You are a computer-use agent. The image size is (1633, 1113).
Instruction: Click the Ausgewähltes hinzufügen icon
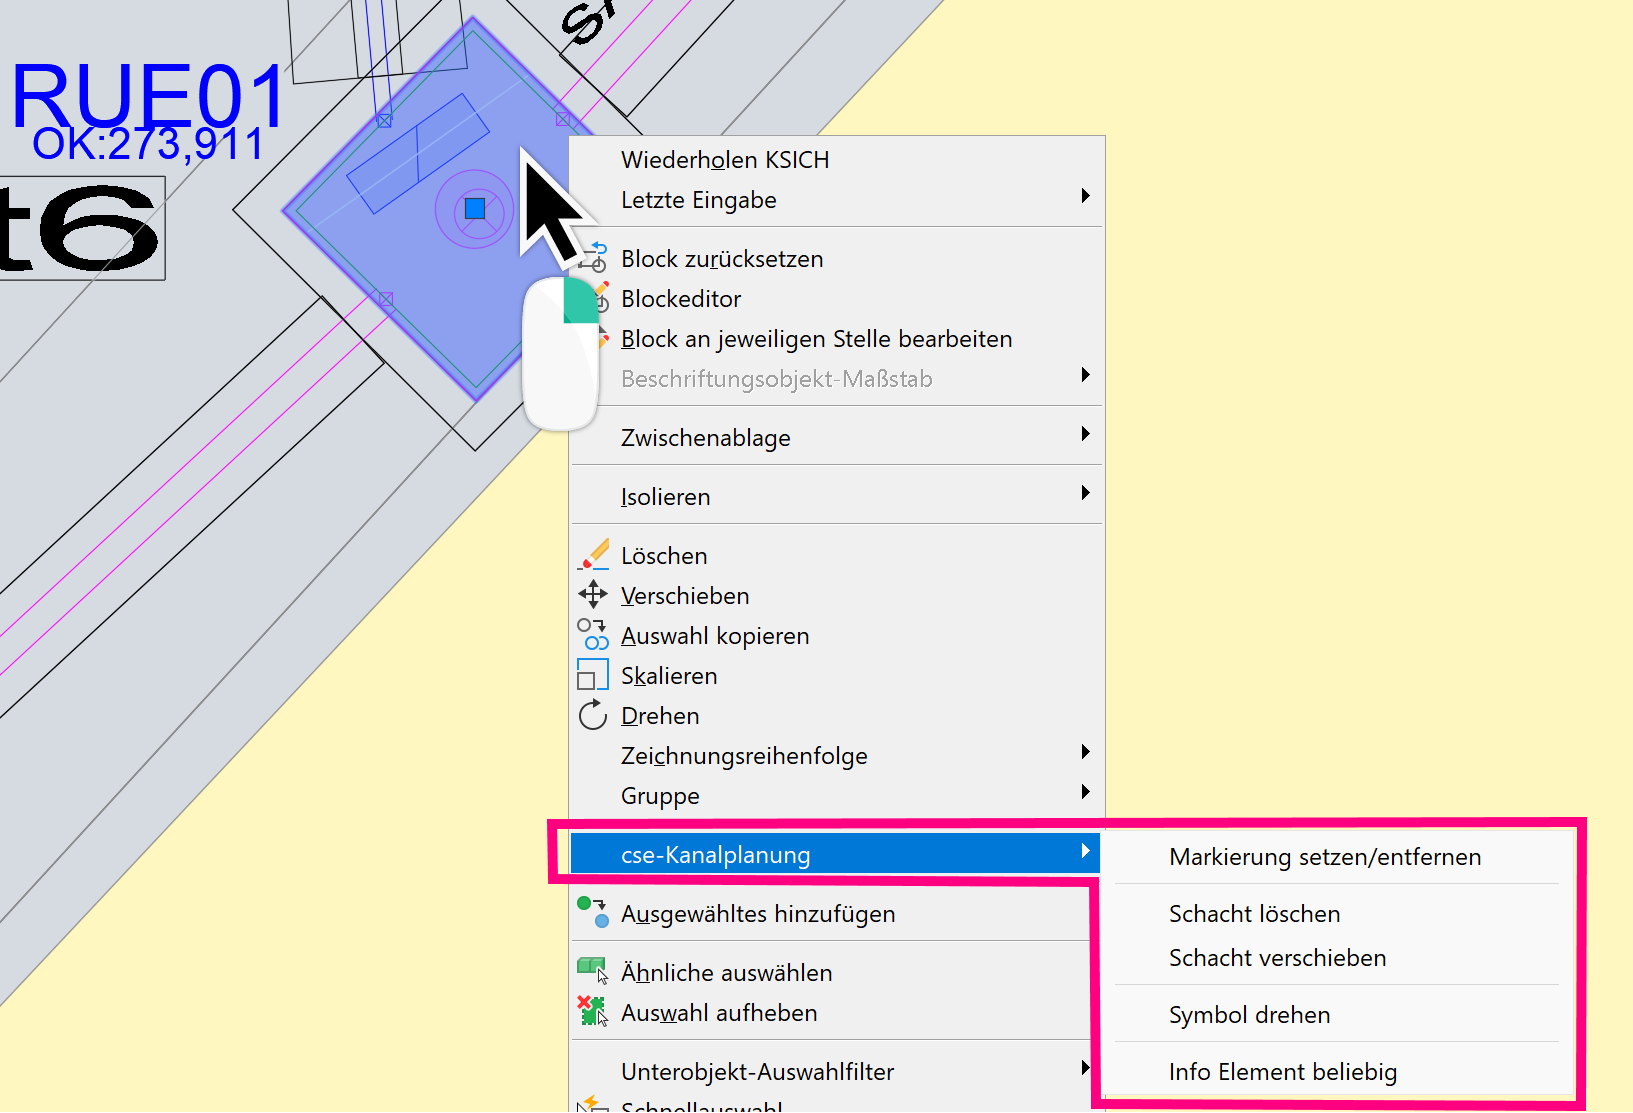point(593,913)
